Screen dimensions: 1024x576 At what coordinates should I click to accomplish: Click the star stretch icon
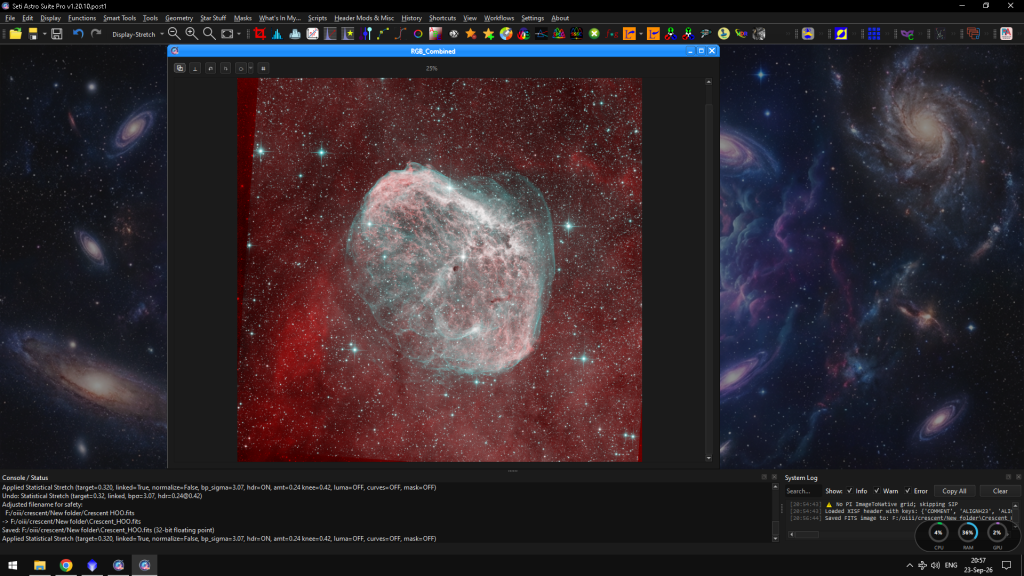coord(348,34)
